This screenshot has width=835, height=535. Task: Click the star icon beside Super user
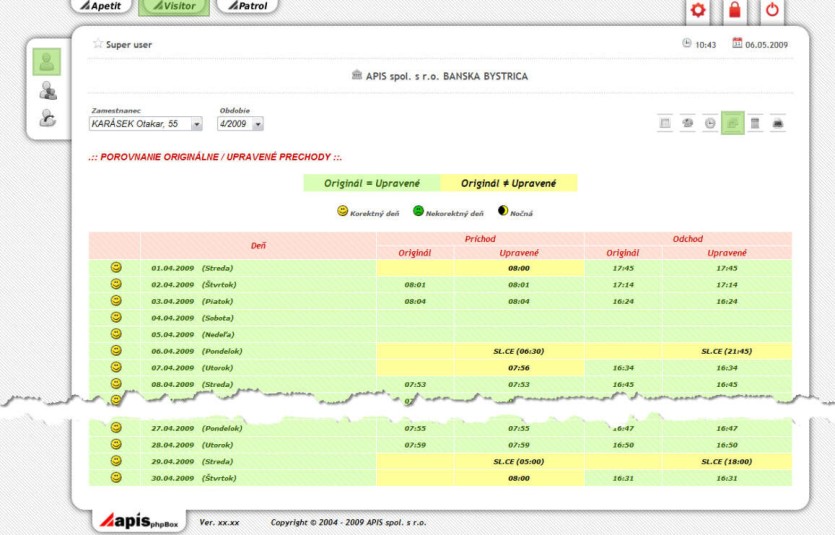tap(97, 44)
